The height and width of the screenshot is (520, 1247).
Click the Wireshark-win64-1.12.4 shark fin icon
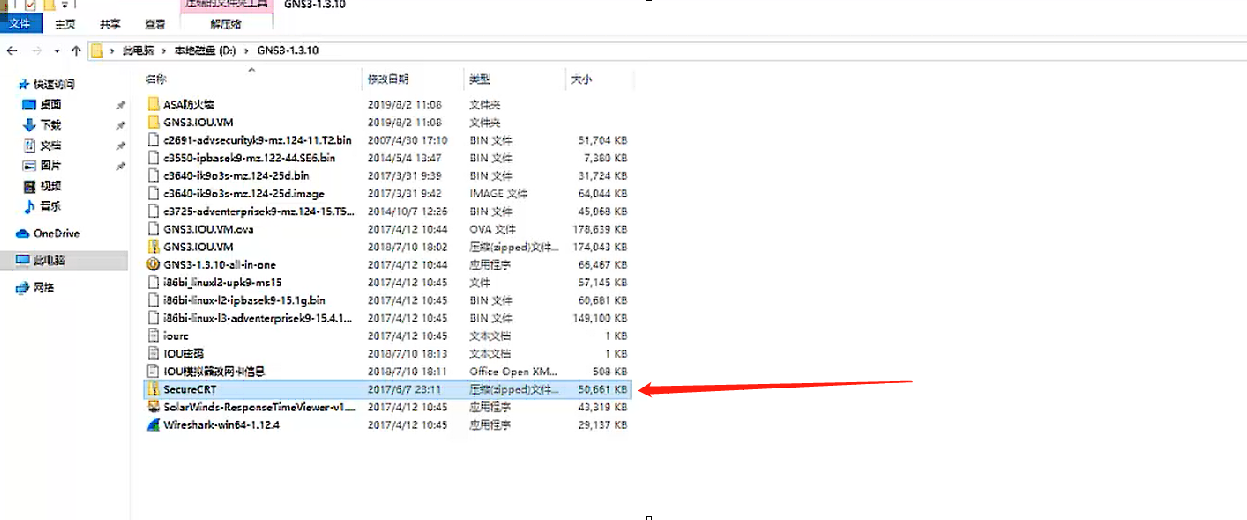(x=153, y=425)
